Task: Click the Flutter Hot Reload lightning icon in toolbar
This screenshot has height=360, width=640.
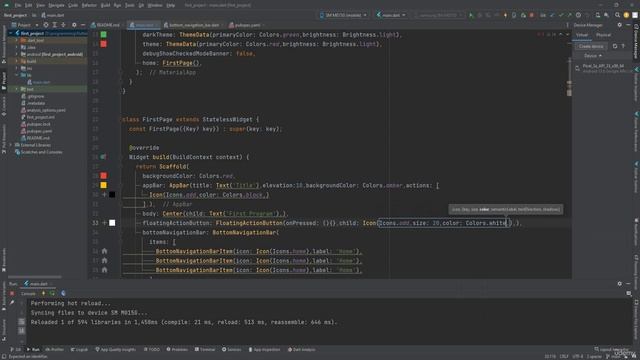Action: coord(505,15)
